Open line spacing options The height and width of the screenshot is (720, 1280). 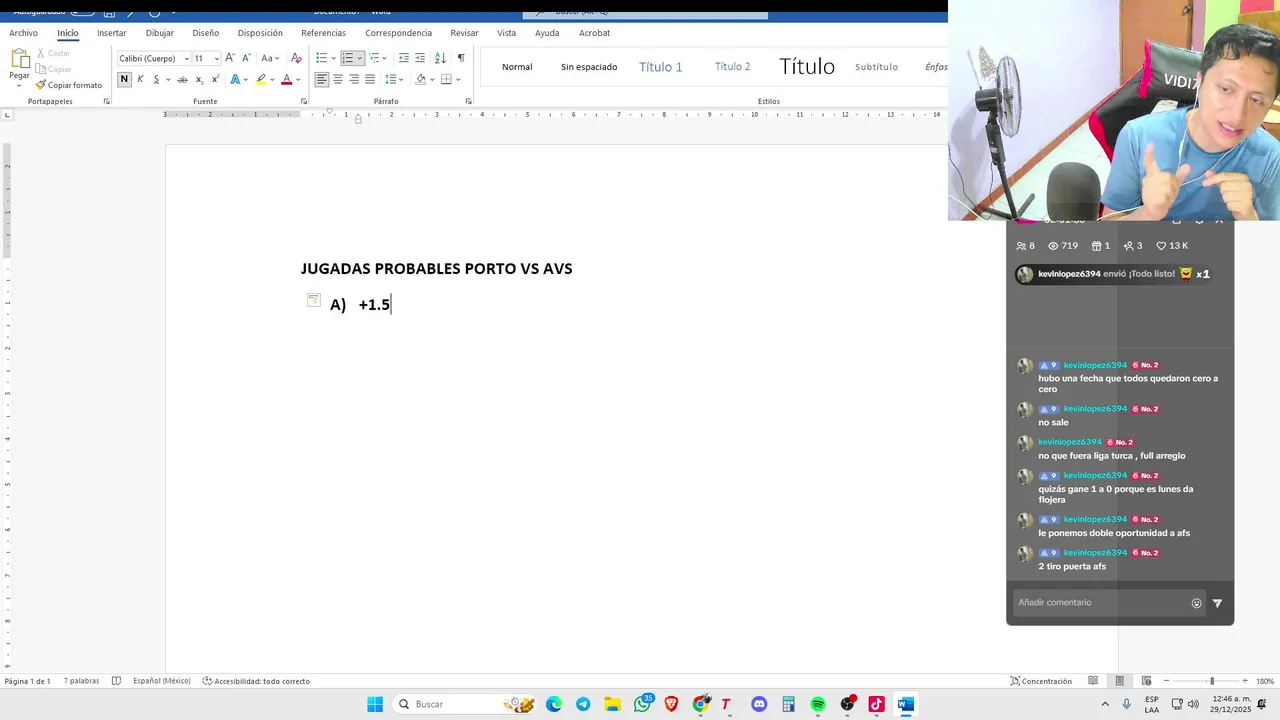(x=391, y=79)
